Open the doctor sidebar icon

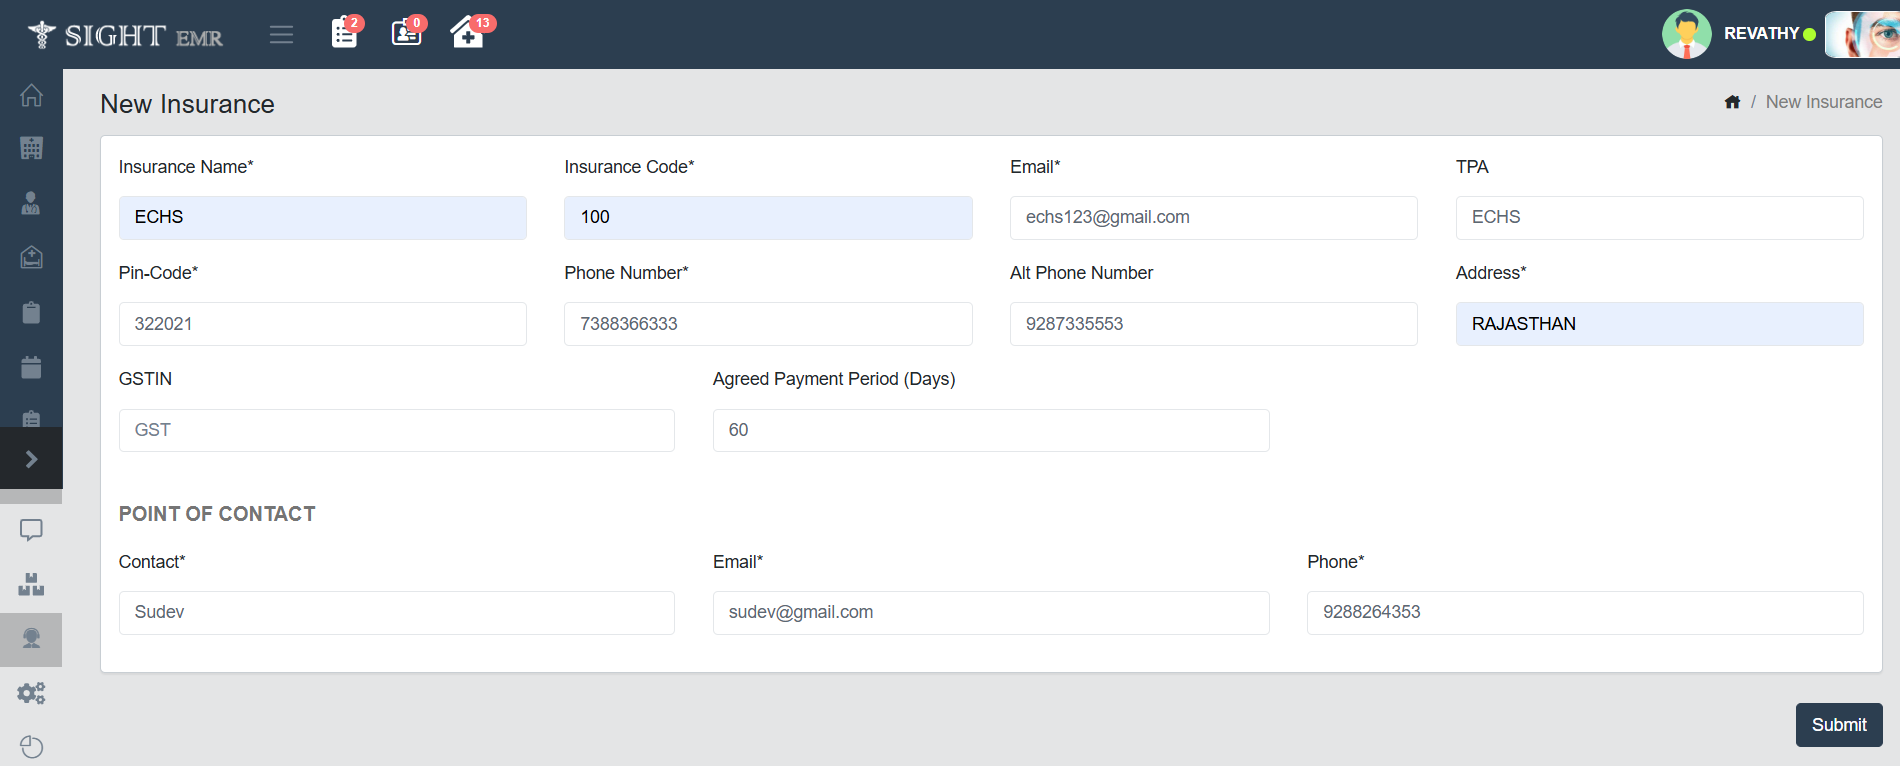tap(31, 203)
